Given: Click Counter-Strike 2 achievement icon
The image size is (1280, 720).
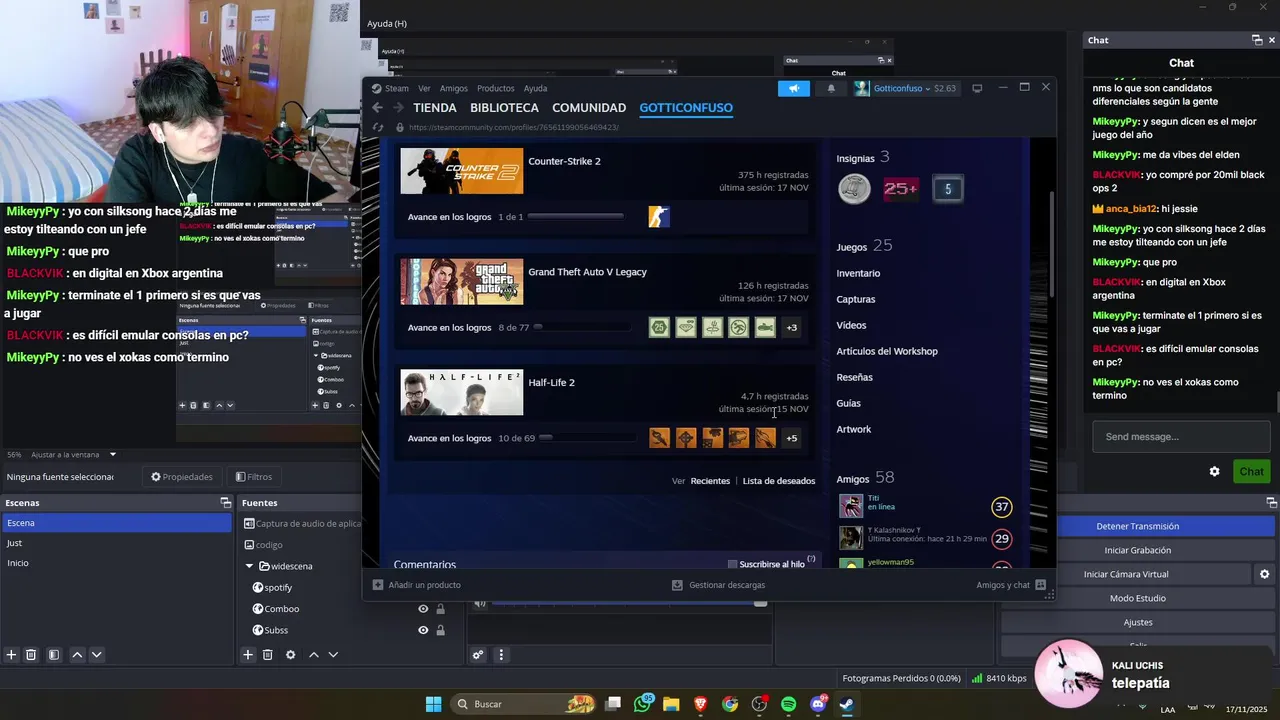Looking at the screenshot, I should [x=659, y=217].
